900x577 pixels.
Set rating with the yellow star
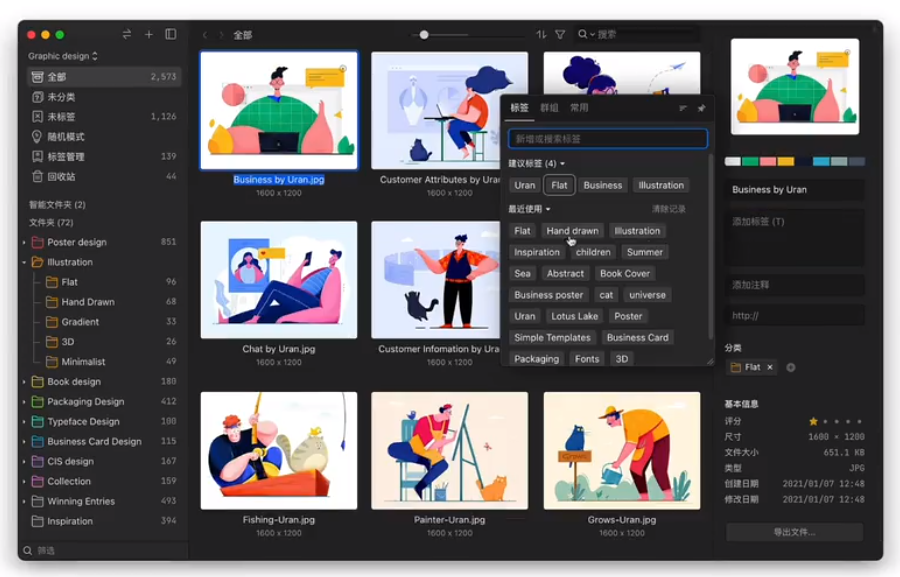point(813,421)
